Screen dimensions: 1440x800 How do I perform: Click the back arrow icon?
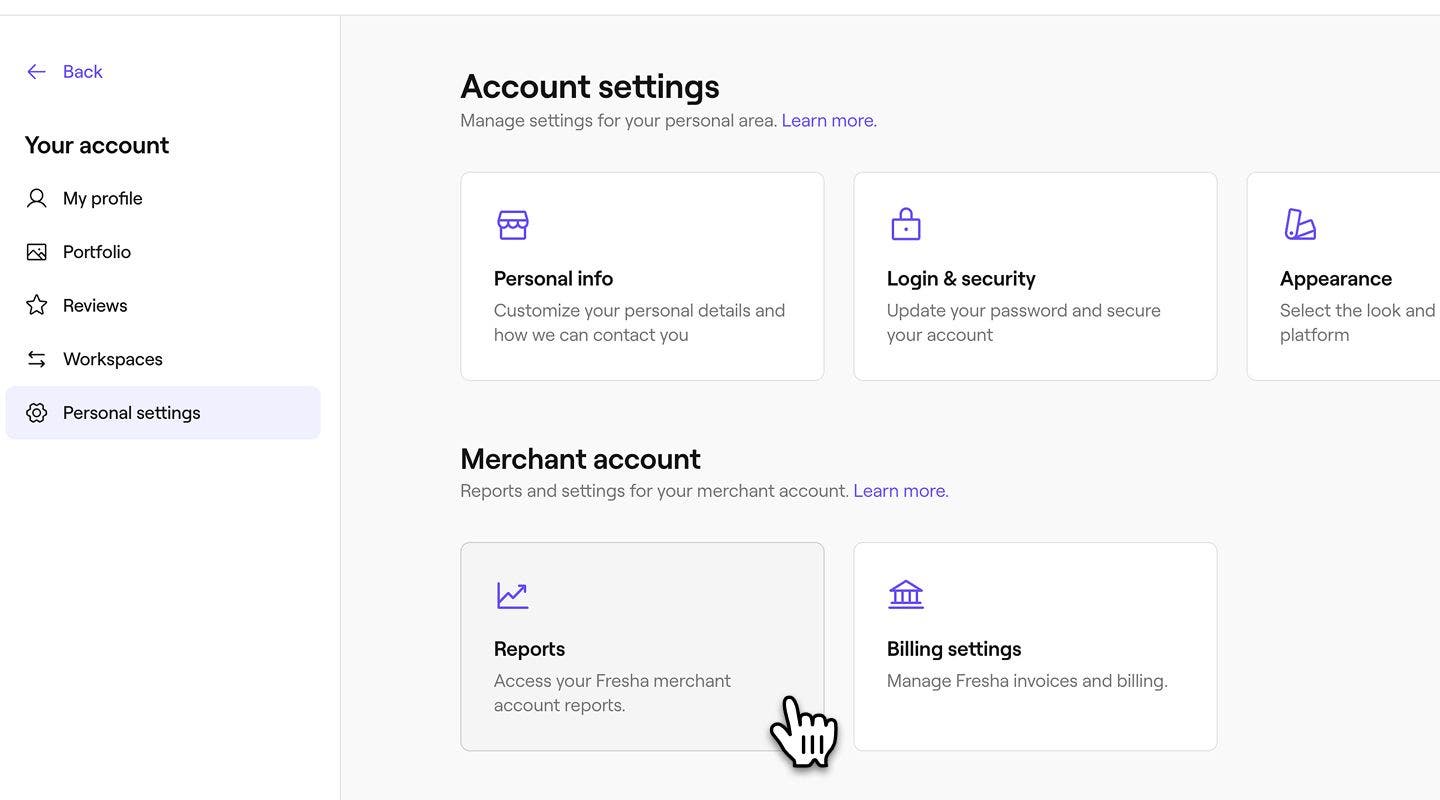click(x=36, y=71)
